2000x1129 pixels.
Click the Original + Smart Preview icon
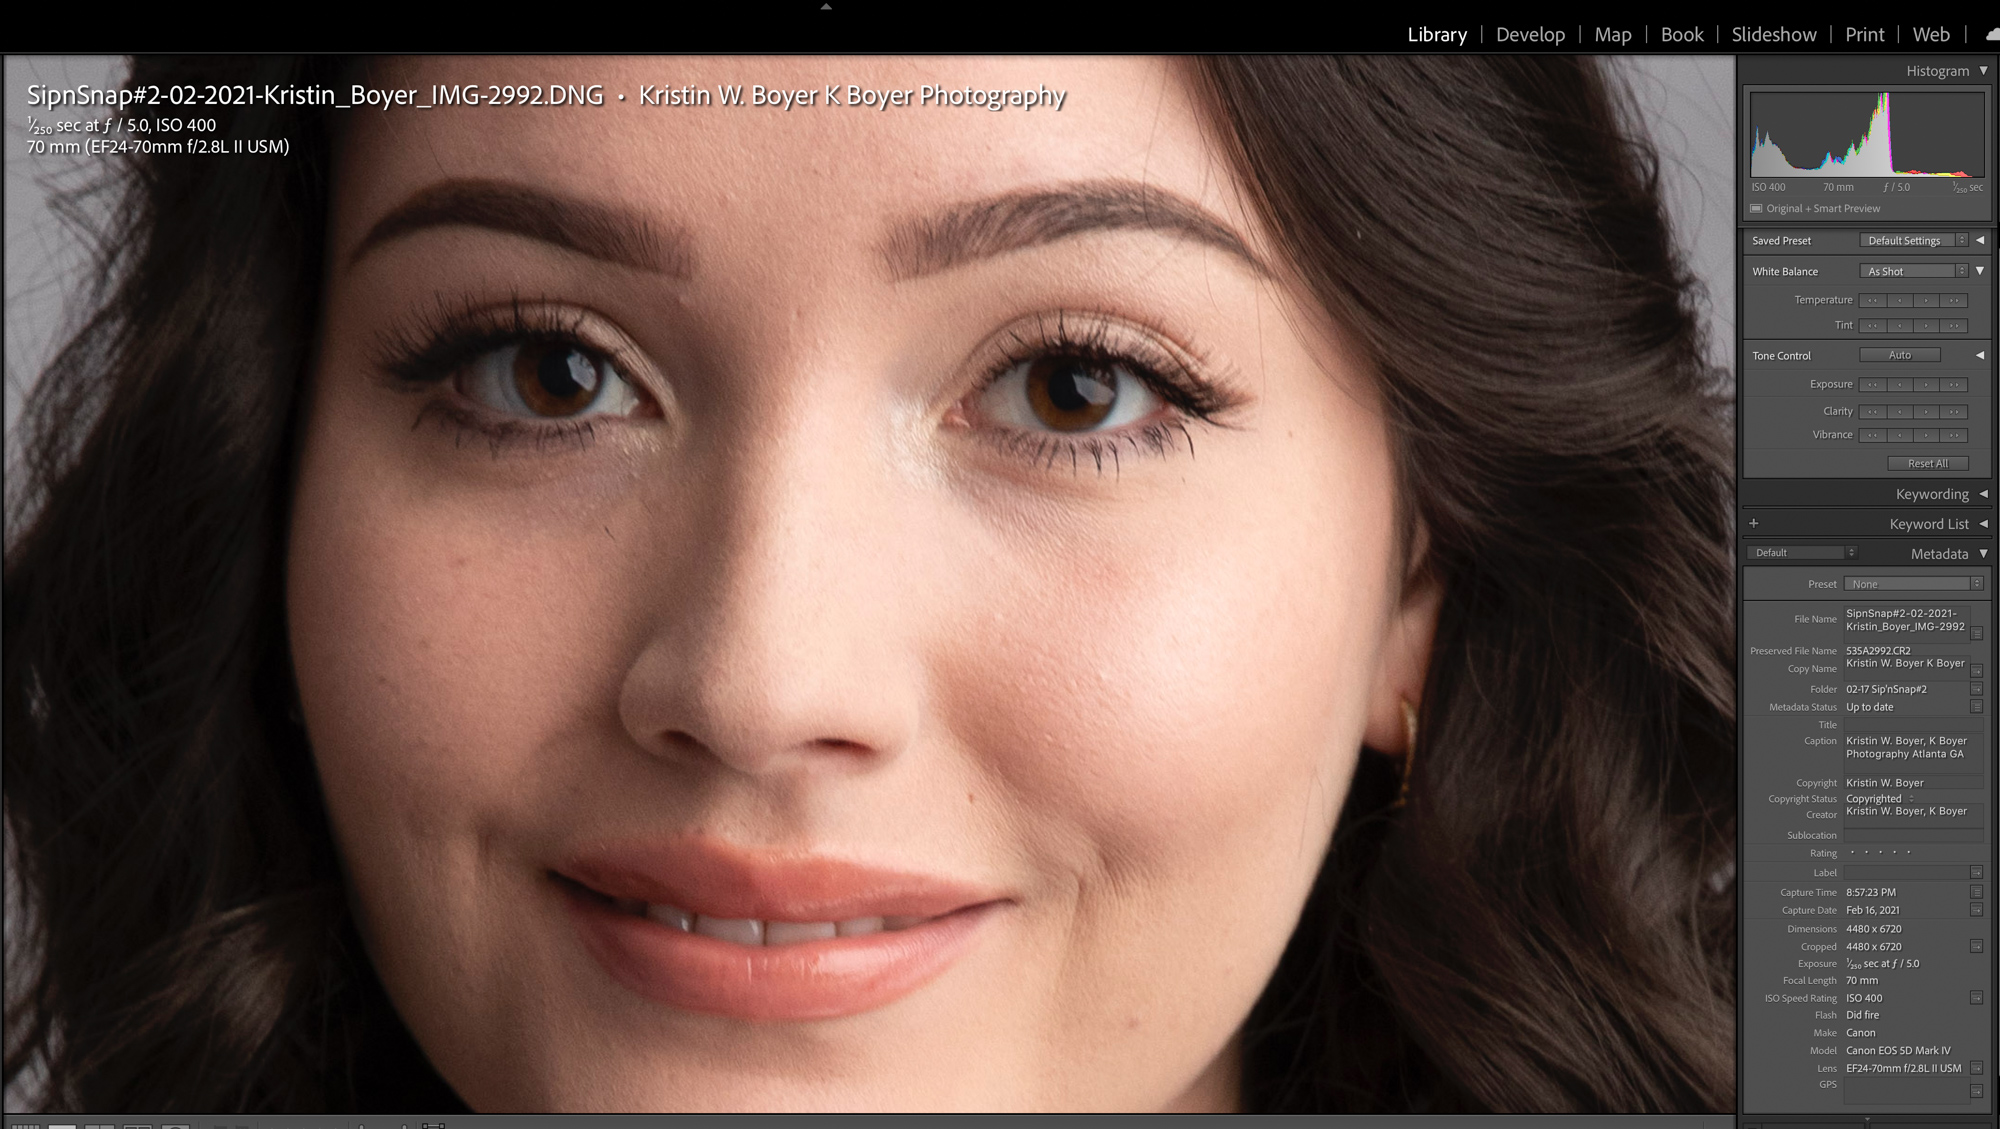coord(1756,208)
